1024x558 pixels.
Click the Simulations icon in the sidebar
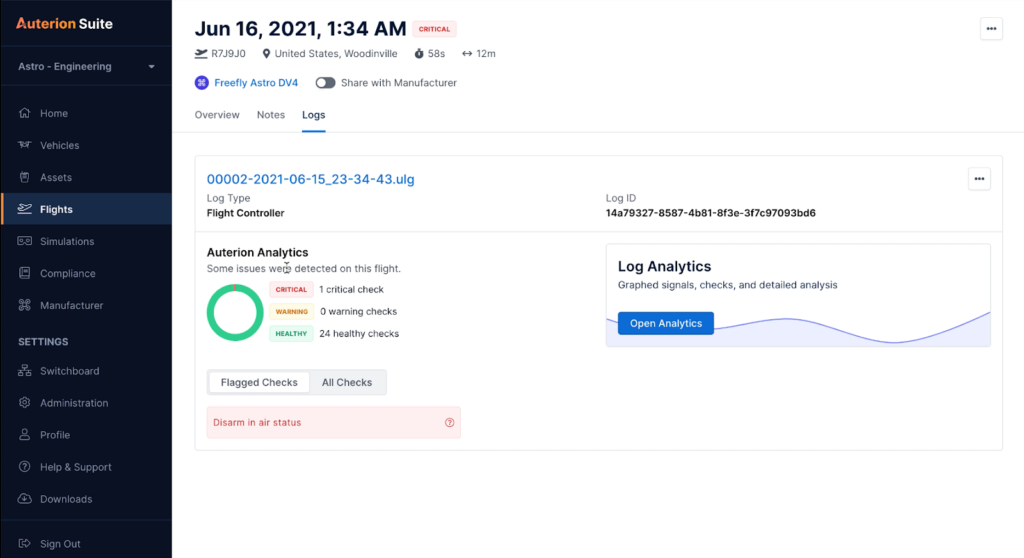[x=24, y=241]
